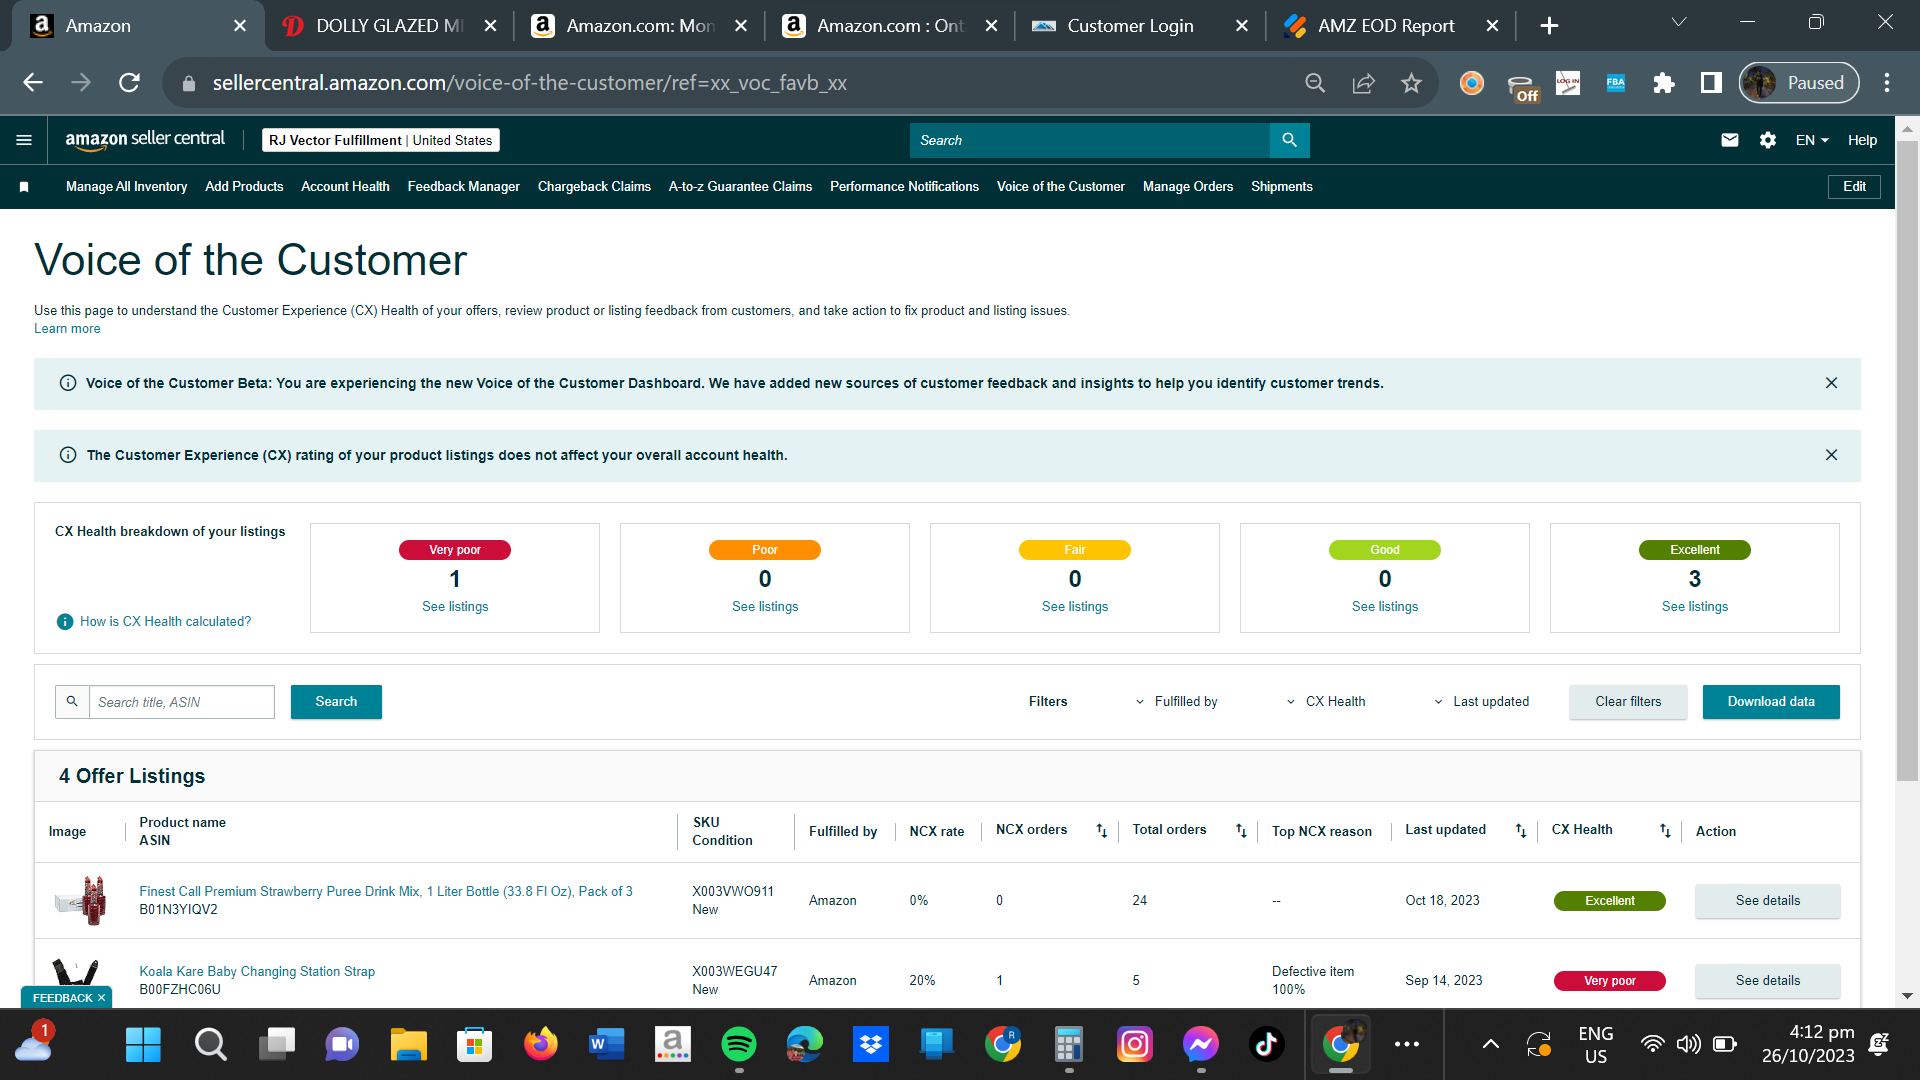Open the Help link in header
Viewport: 1920px width, 1080px height.
point(1862,140)
